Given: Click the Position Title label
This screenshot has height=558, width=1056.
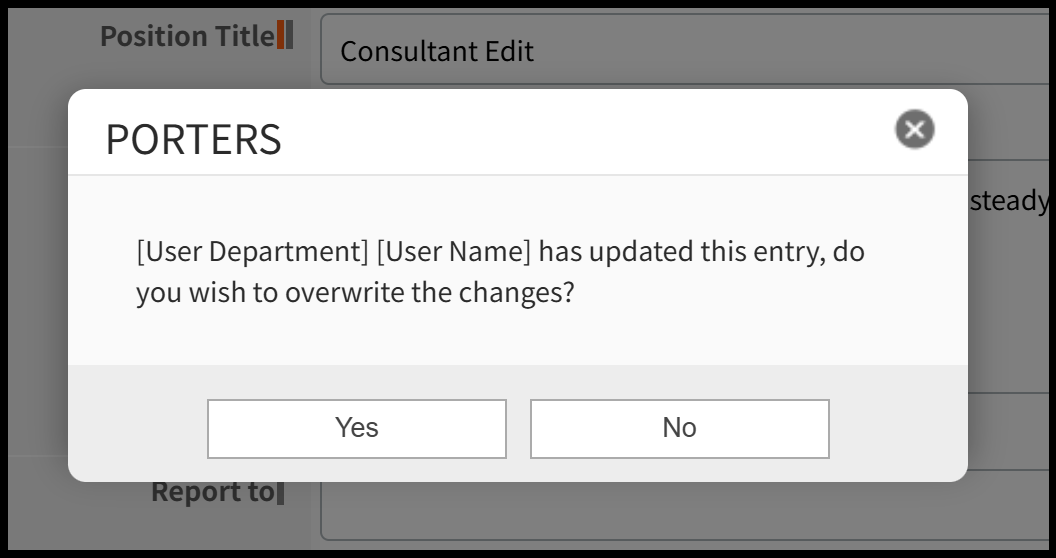Looking at the screenshot, I should point(186,37).
